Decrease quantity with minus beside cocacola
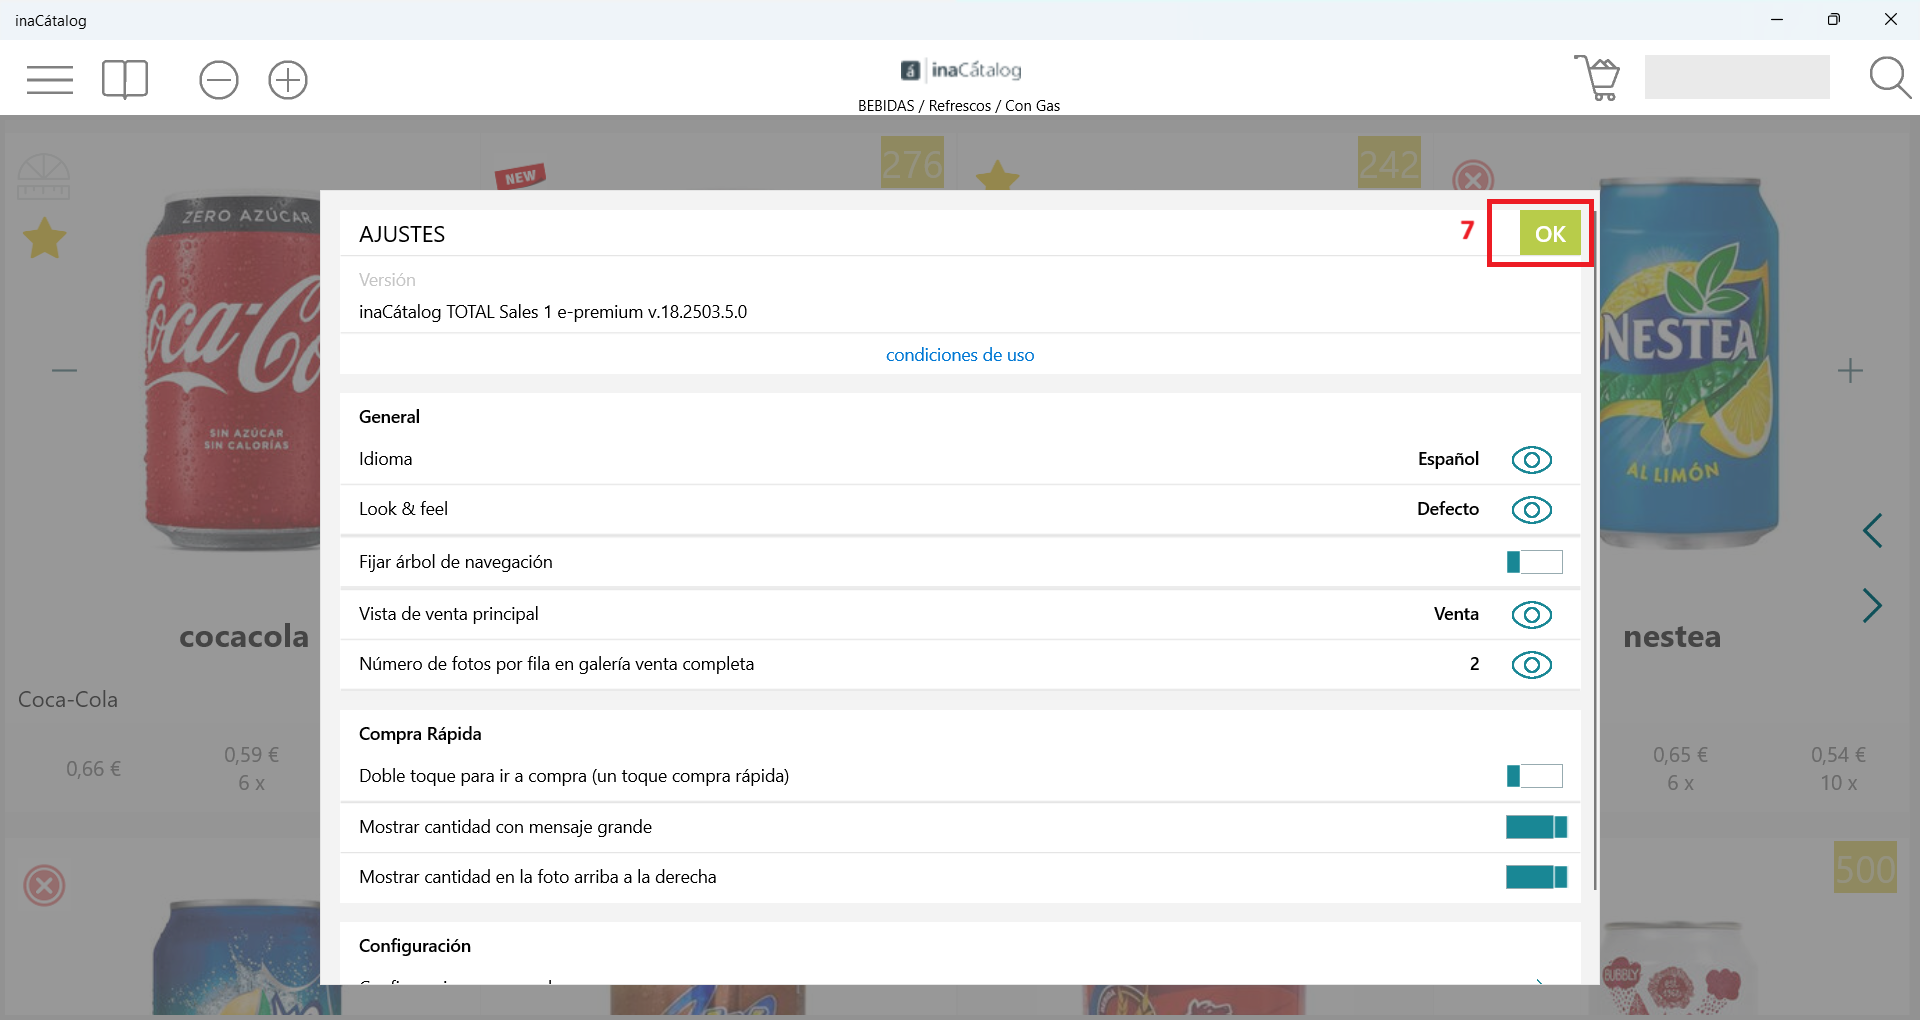1920x1020 pixels. (x=64, y=371)
